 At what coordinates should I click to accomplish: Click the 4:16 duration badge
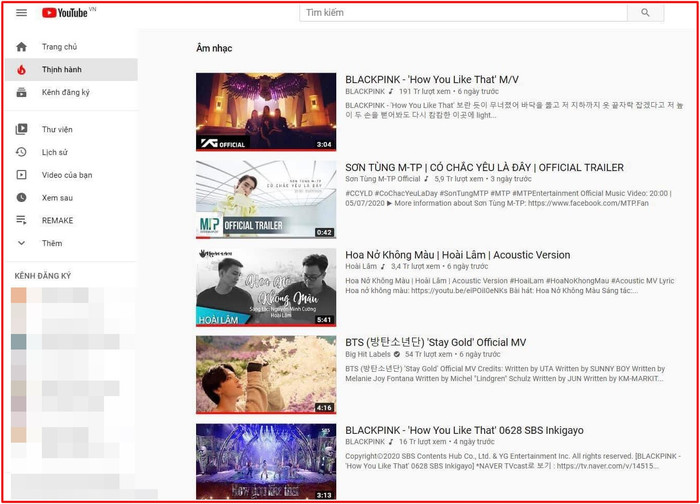point(324,408)
